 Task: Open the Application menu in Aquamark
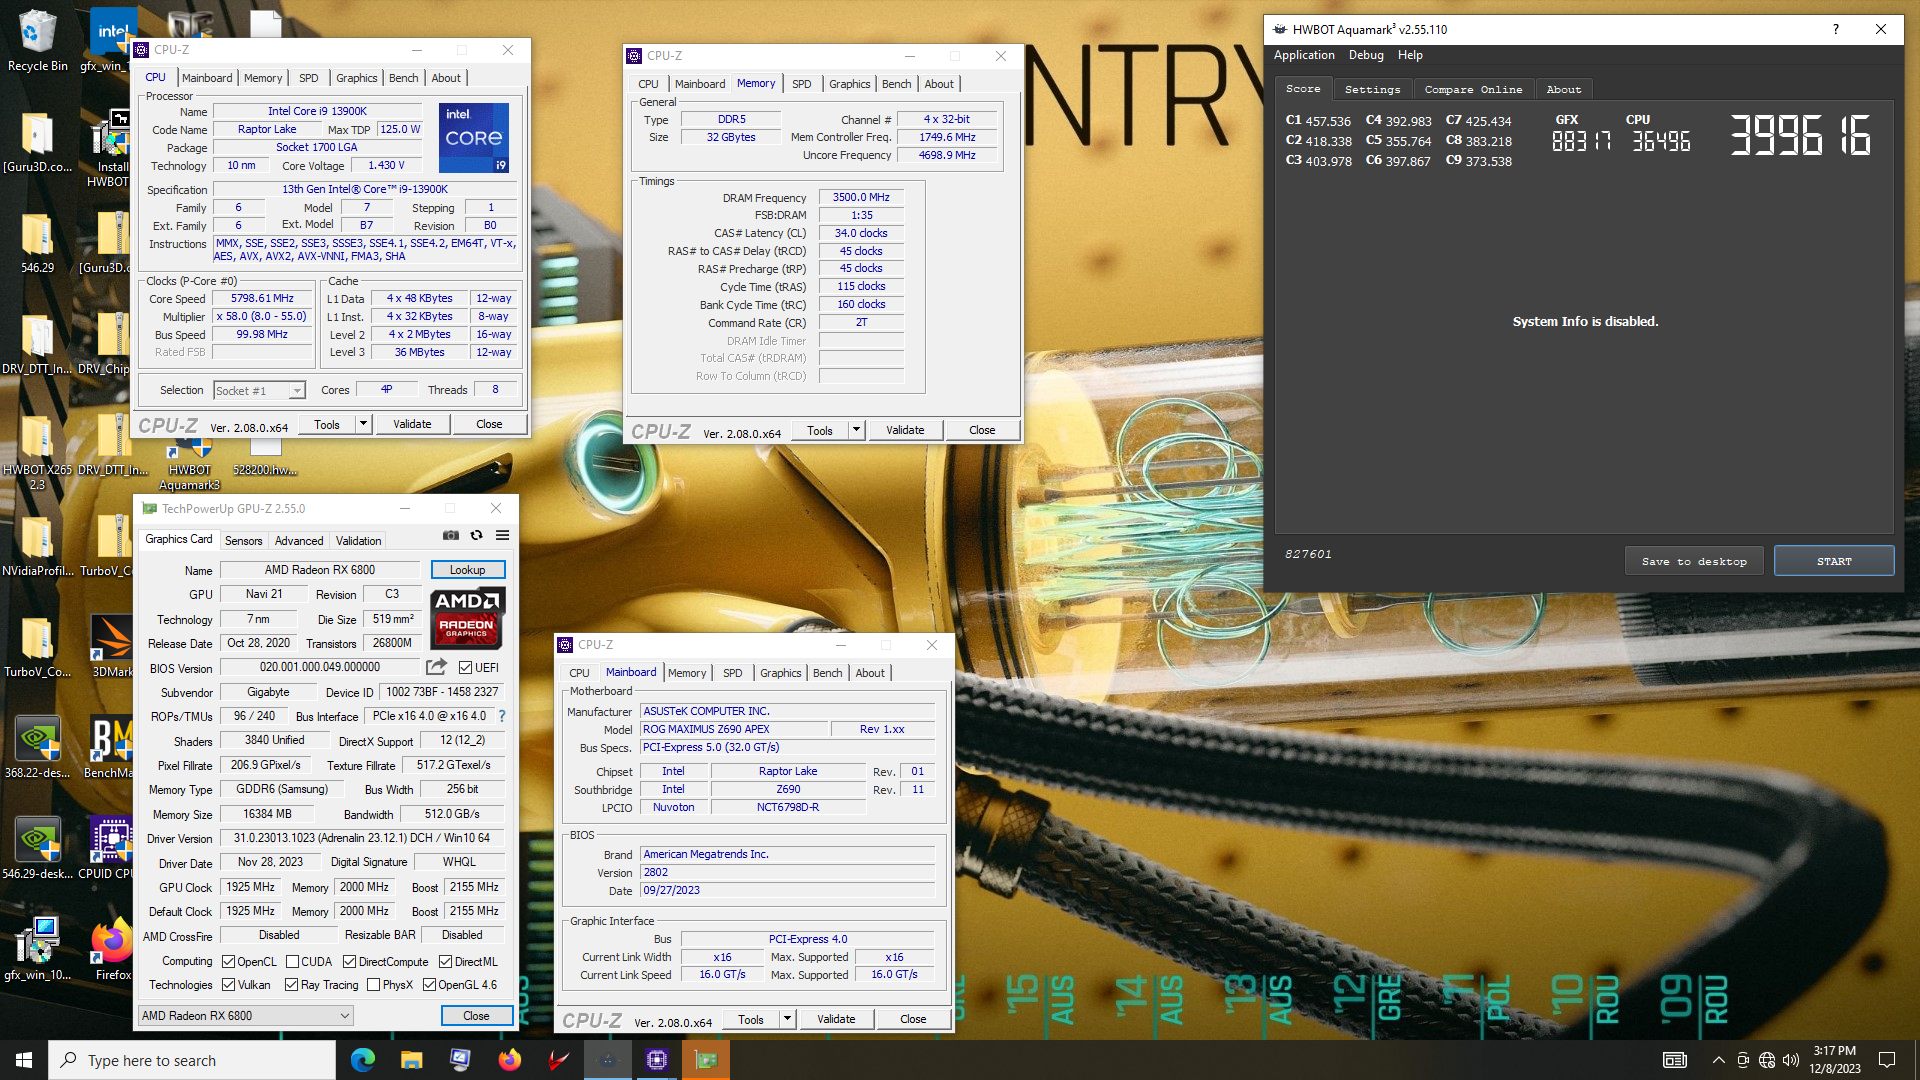tap(1304, 55)
